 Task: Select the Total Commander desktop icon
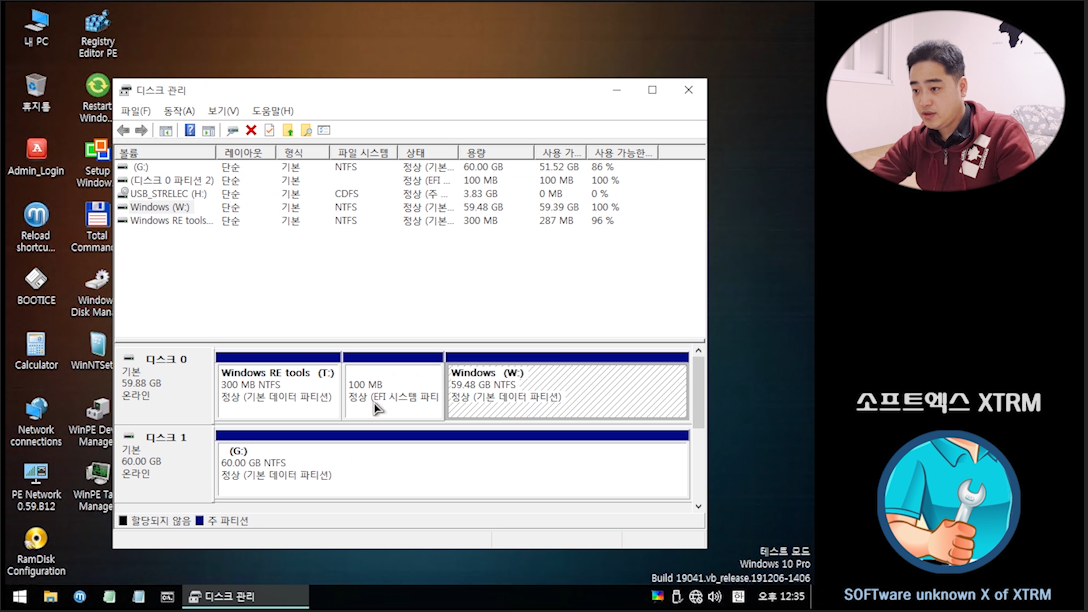[94, 227]
